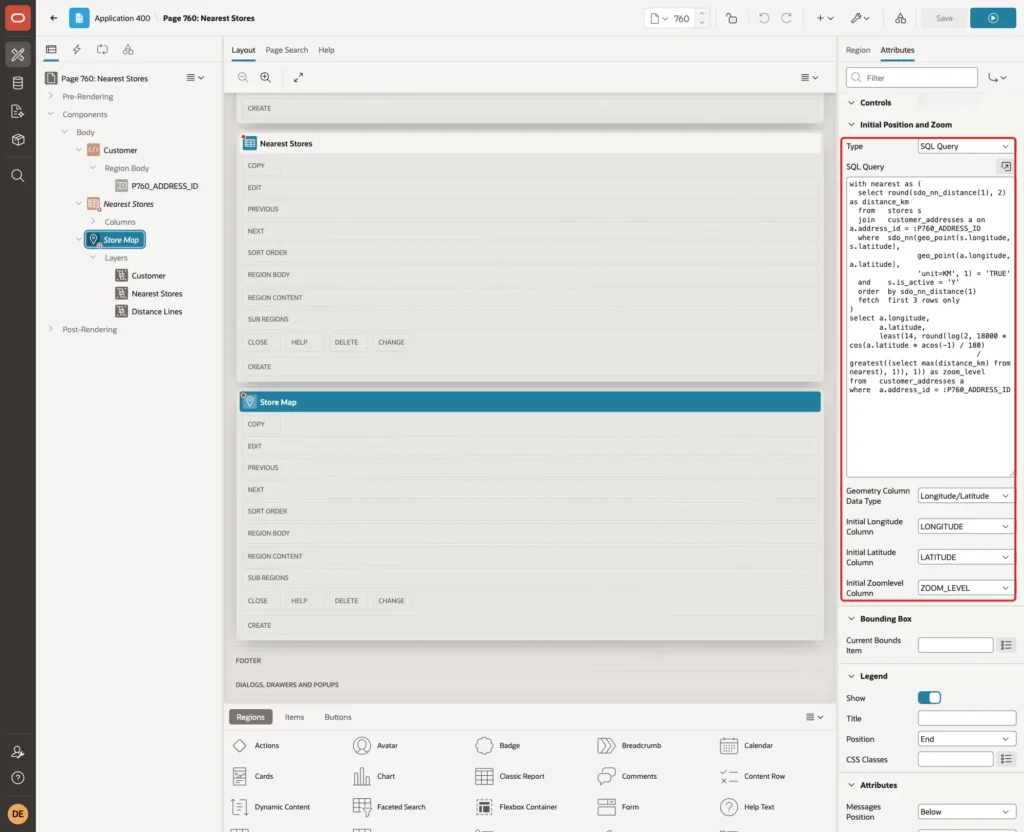Viewport: 1024px width, 832px height.
Task: Open the Initial Longitude Column dropdown
Action: pos(965,526)
